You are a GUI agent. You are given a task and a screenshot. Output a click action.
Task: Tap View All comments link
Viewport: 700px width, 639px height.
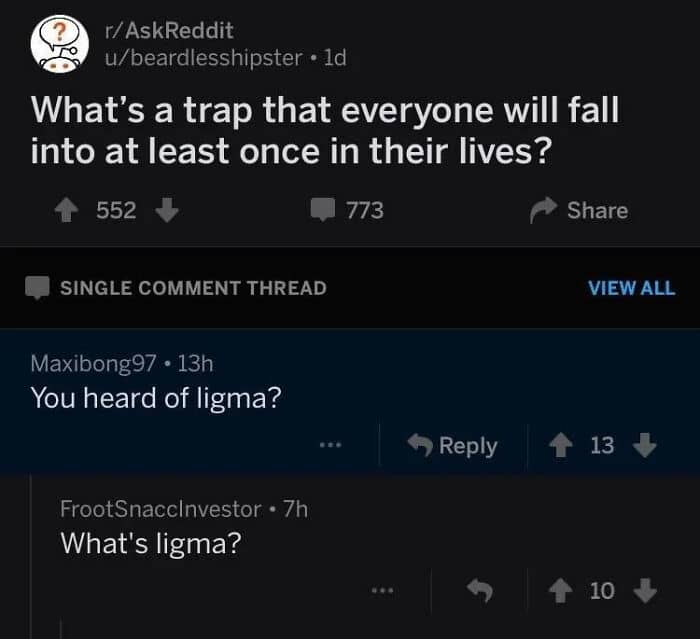pyautogui.click(x=631, y=288)
